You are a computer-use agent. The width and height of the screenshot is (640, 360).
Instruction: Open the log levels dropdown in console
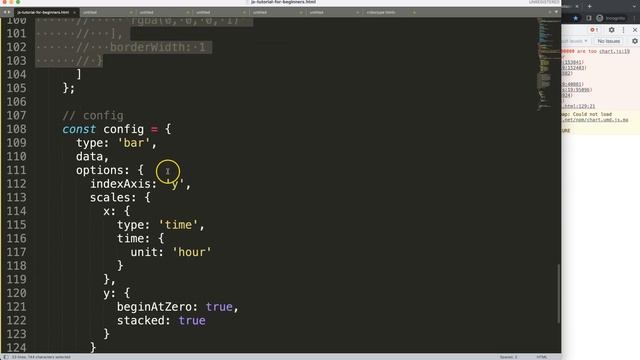pyautogui.click(x=575, y=41)
